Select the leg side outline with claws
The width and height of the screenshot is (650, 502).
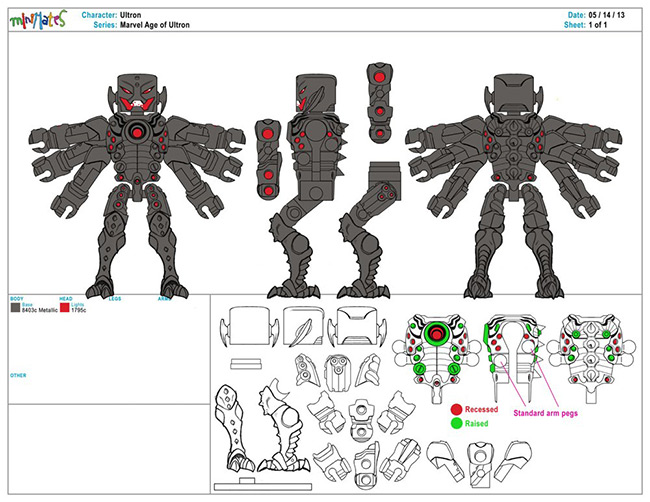click(284, 425)
